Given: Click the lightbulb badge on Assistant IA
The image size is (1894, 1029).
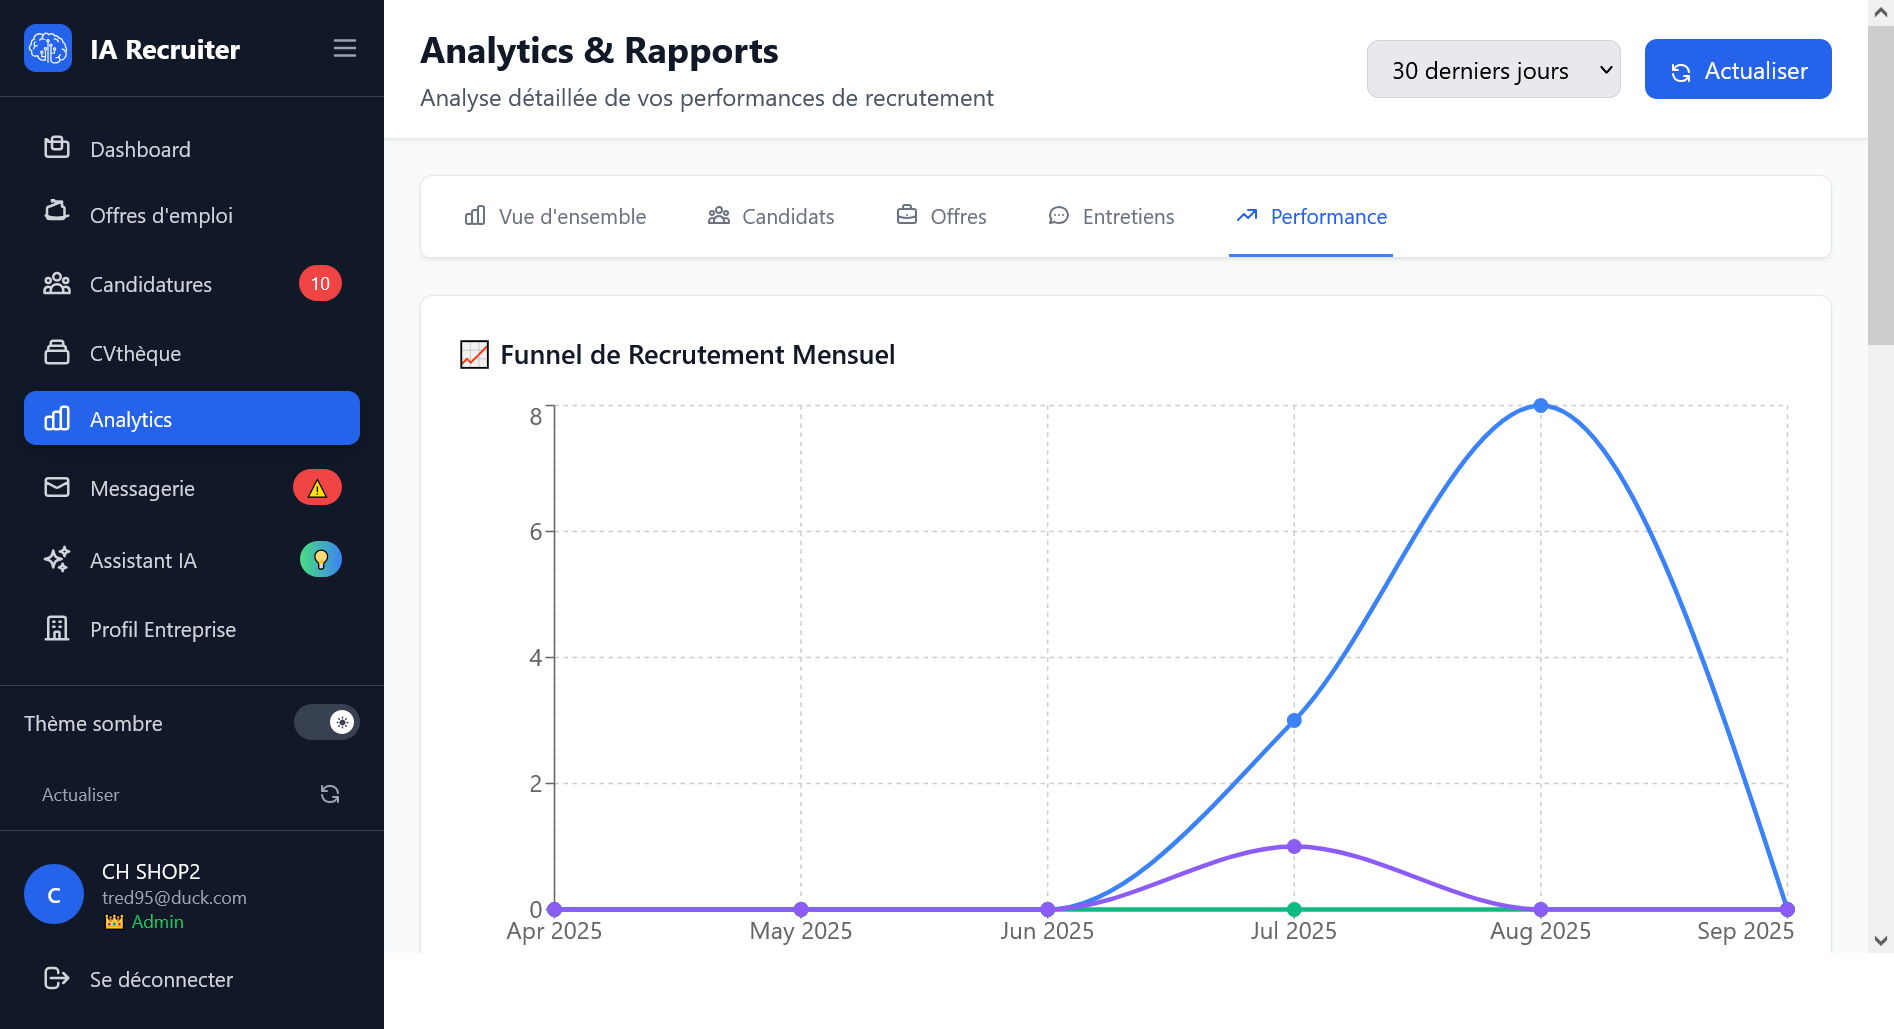Looking at the screenshot, I should pyautogui.click(x=320, y=559).
